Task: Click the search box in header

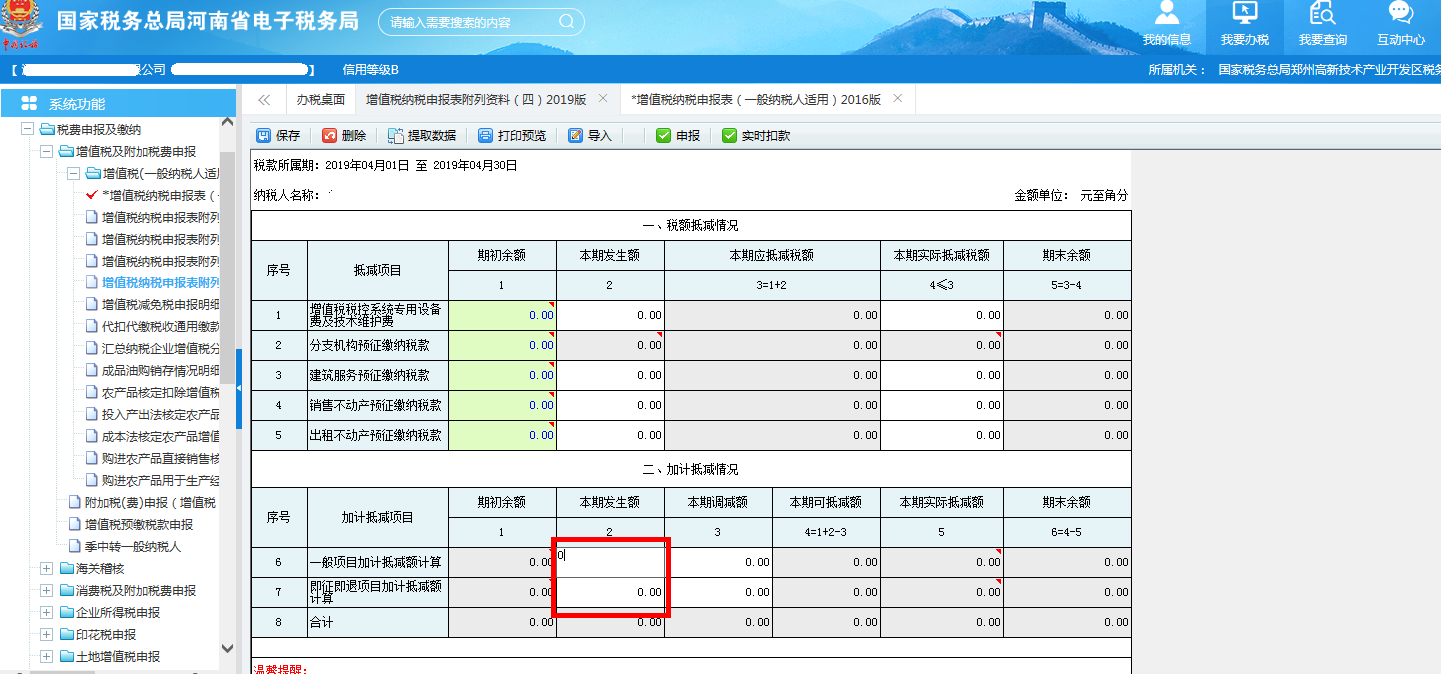Action: [x=474, y=22]
